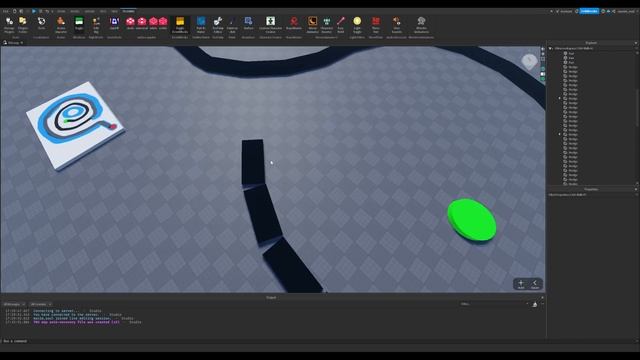Click the orange character figure plugin icon
The image size is (640, 360).
click(x=61, y=24)
